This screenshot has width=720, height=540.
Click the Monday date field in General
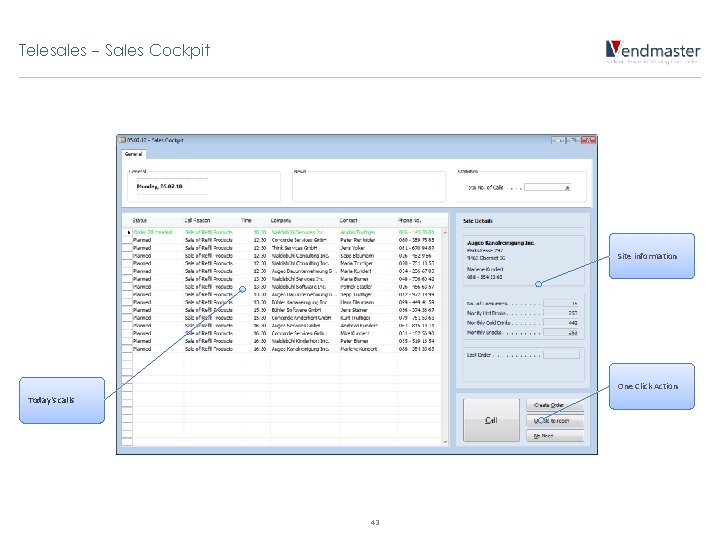click(172, 186)
